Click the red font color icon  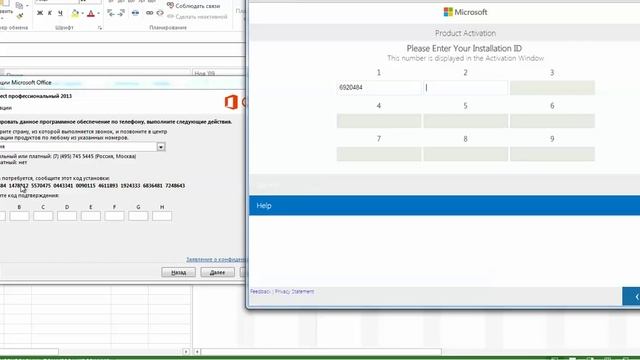(x=91, y=13)
